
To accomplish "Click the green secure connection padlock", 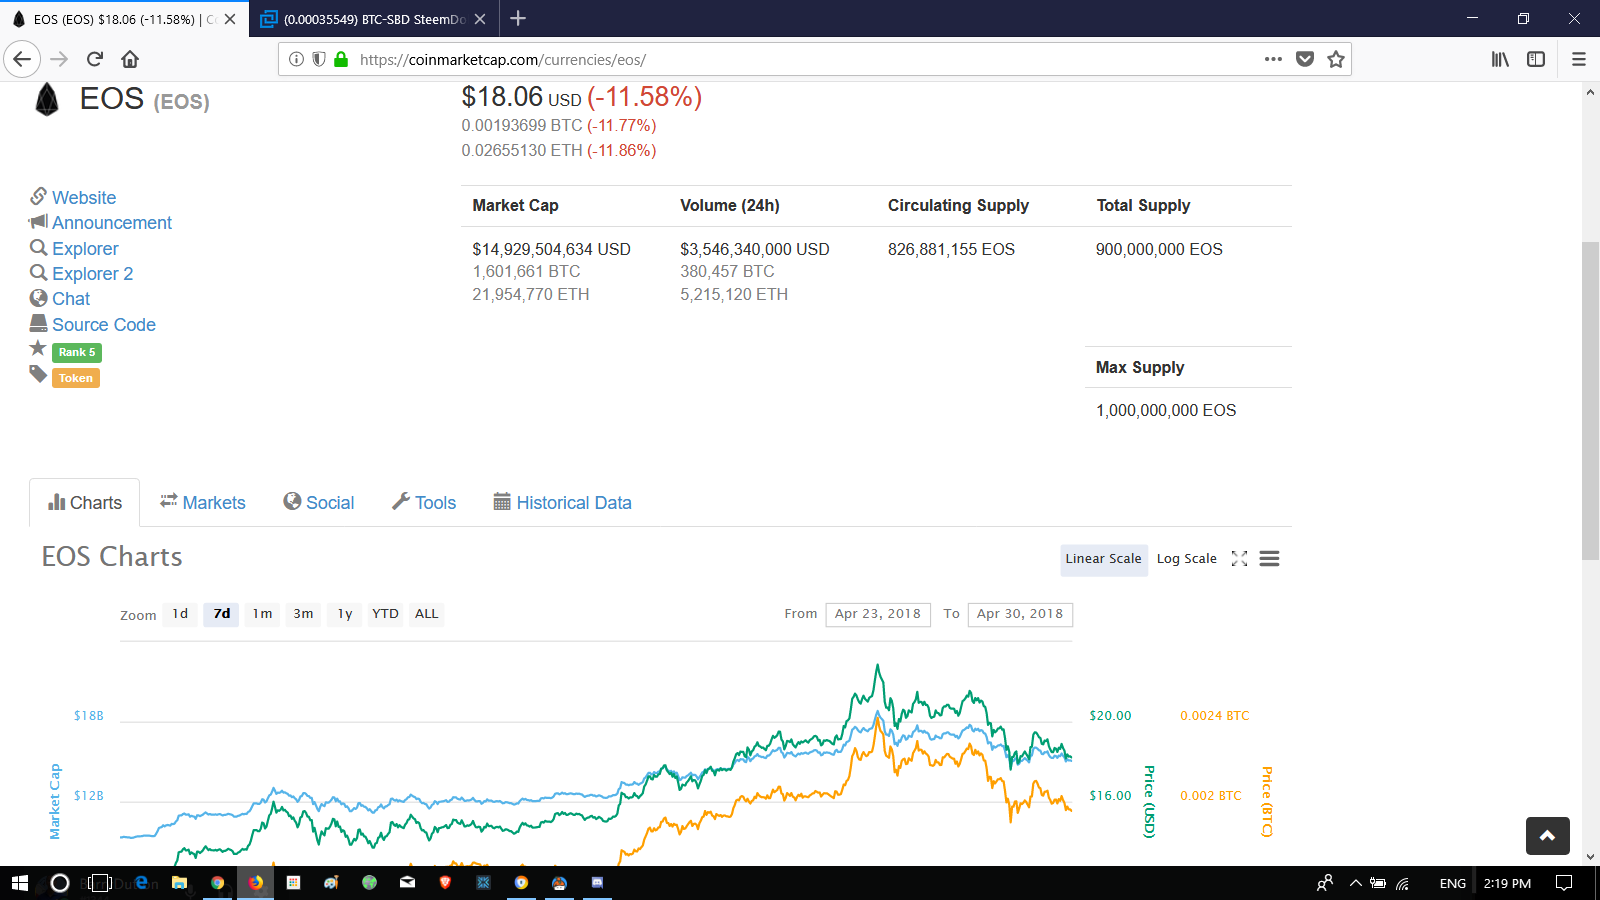I will pyautogui.click(x=341, y=59).
